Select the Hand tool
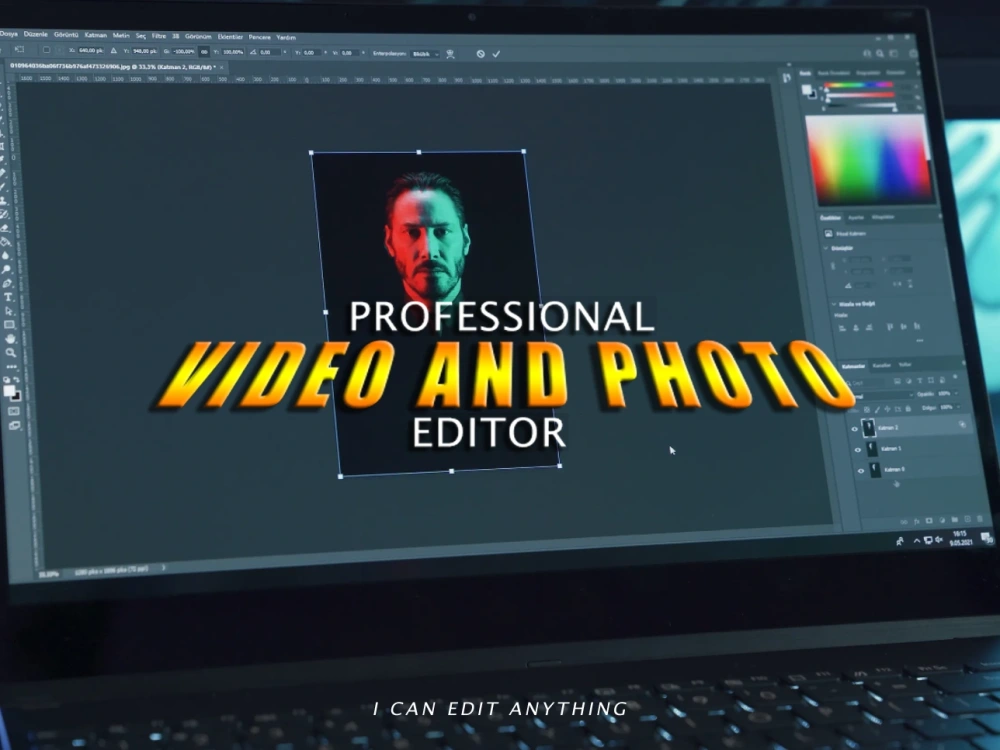 (x=10, y=339)
